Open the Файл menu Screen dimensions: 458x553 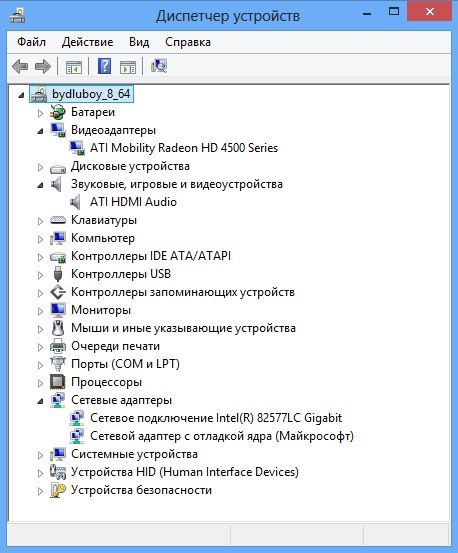[x=31, y=42]
